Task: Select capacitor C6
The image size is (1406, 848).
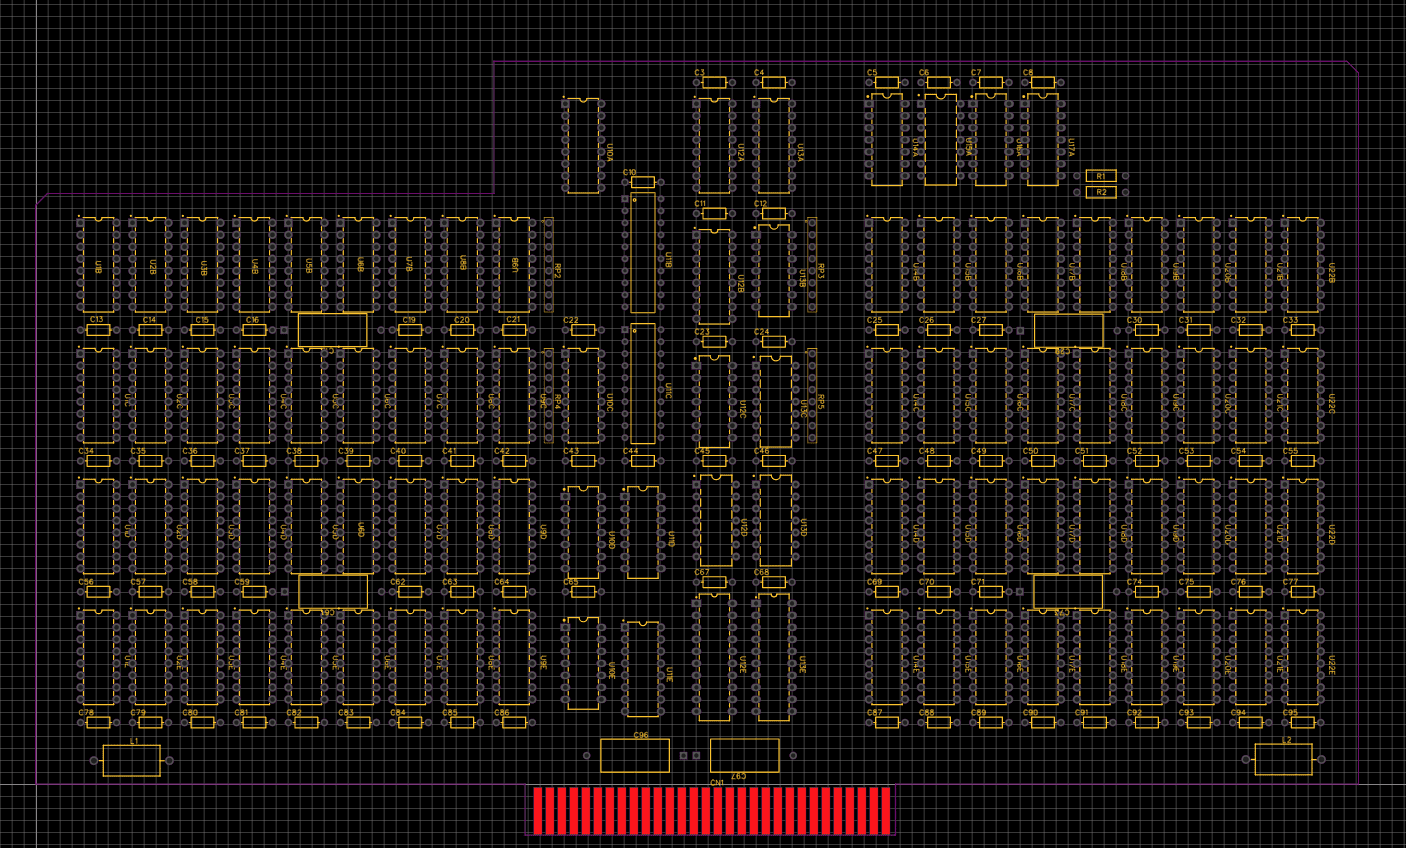Action: [939, 83]
